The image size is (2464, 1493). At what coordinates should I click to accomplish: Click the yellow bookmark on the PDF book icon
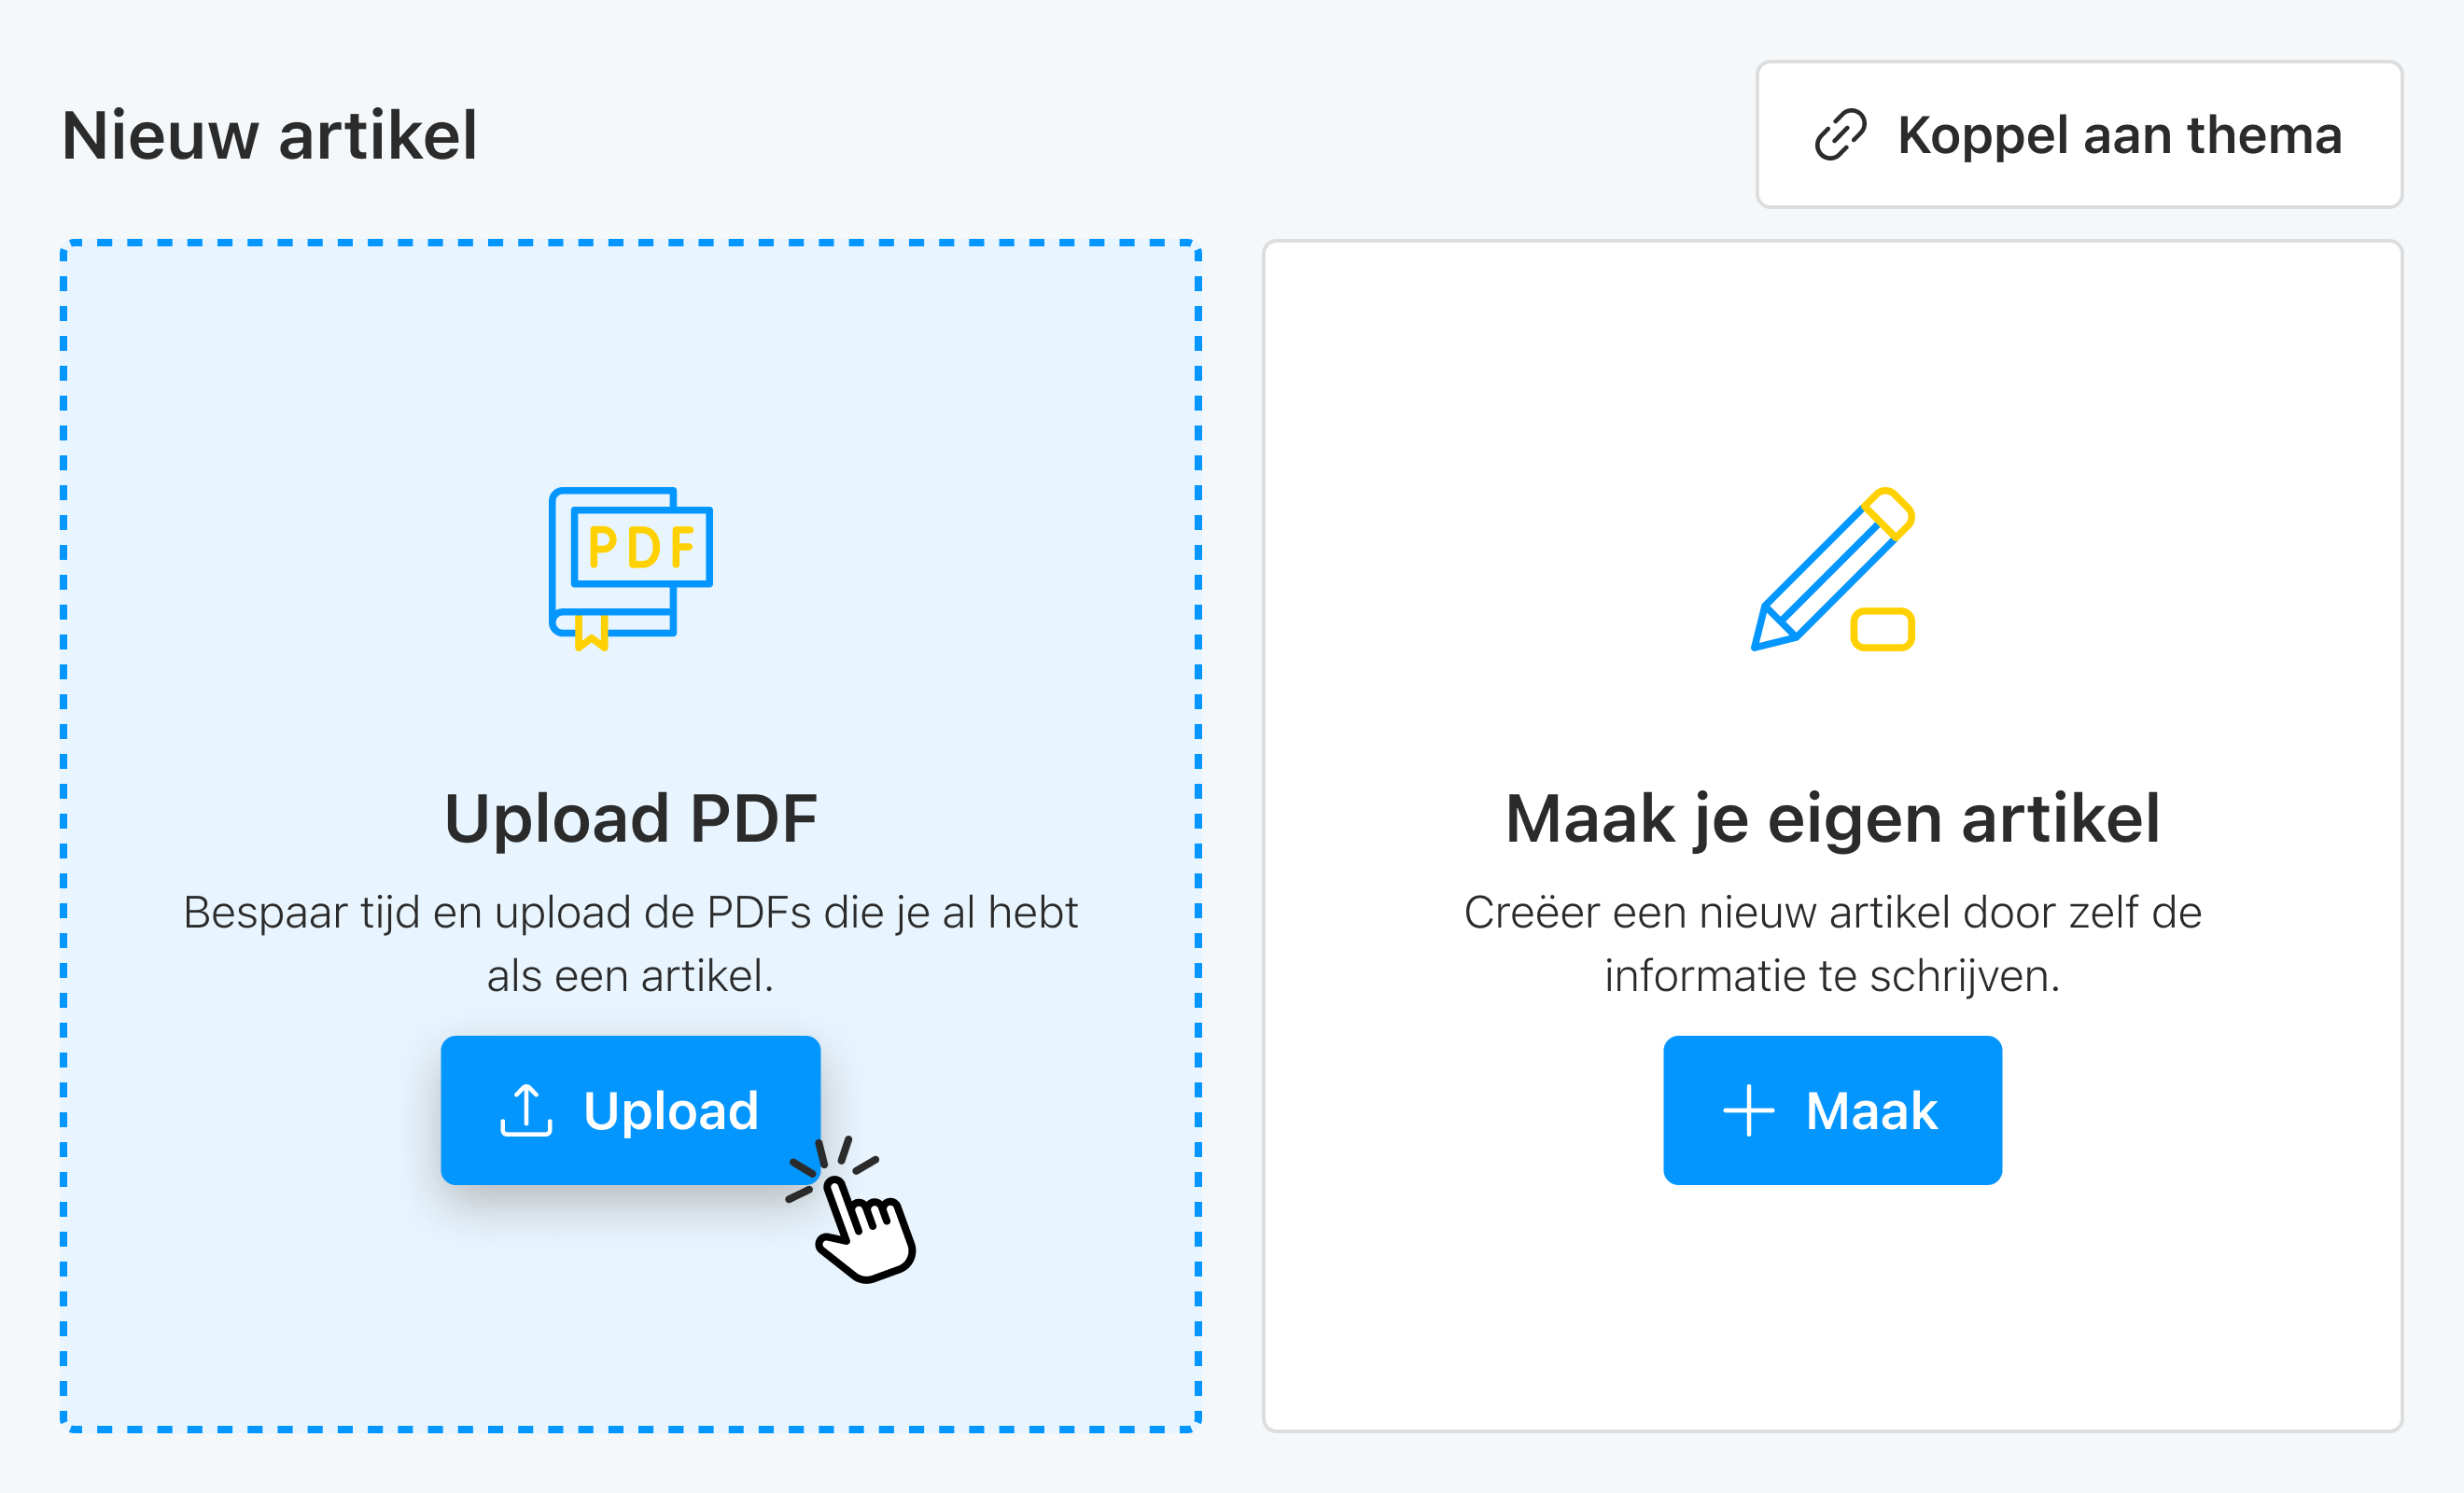[592, 630]
